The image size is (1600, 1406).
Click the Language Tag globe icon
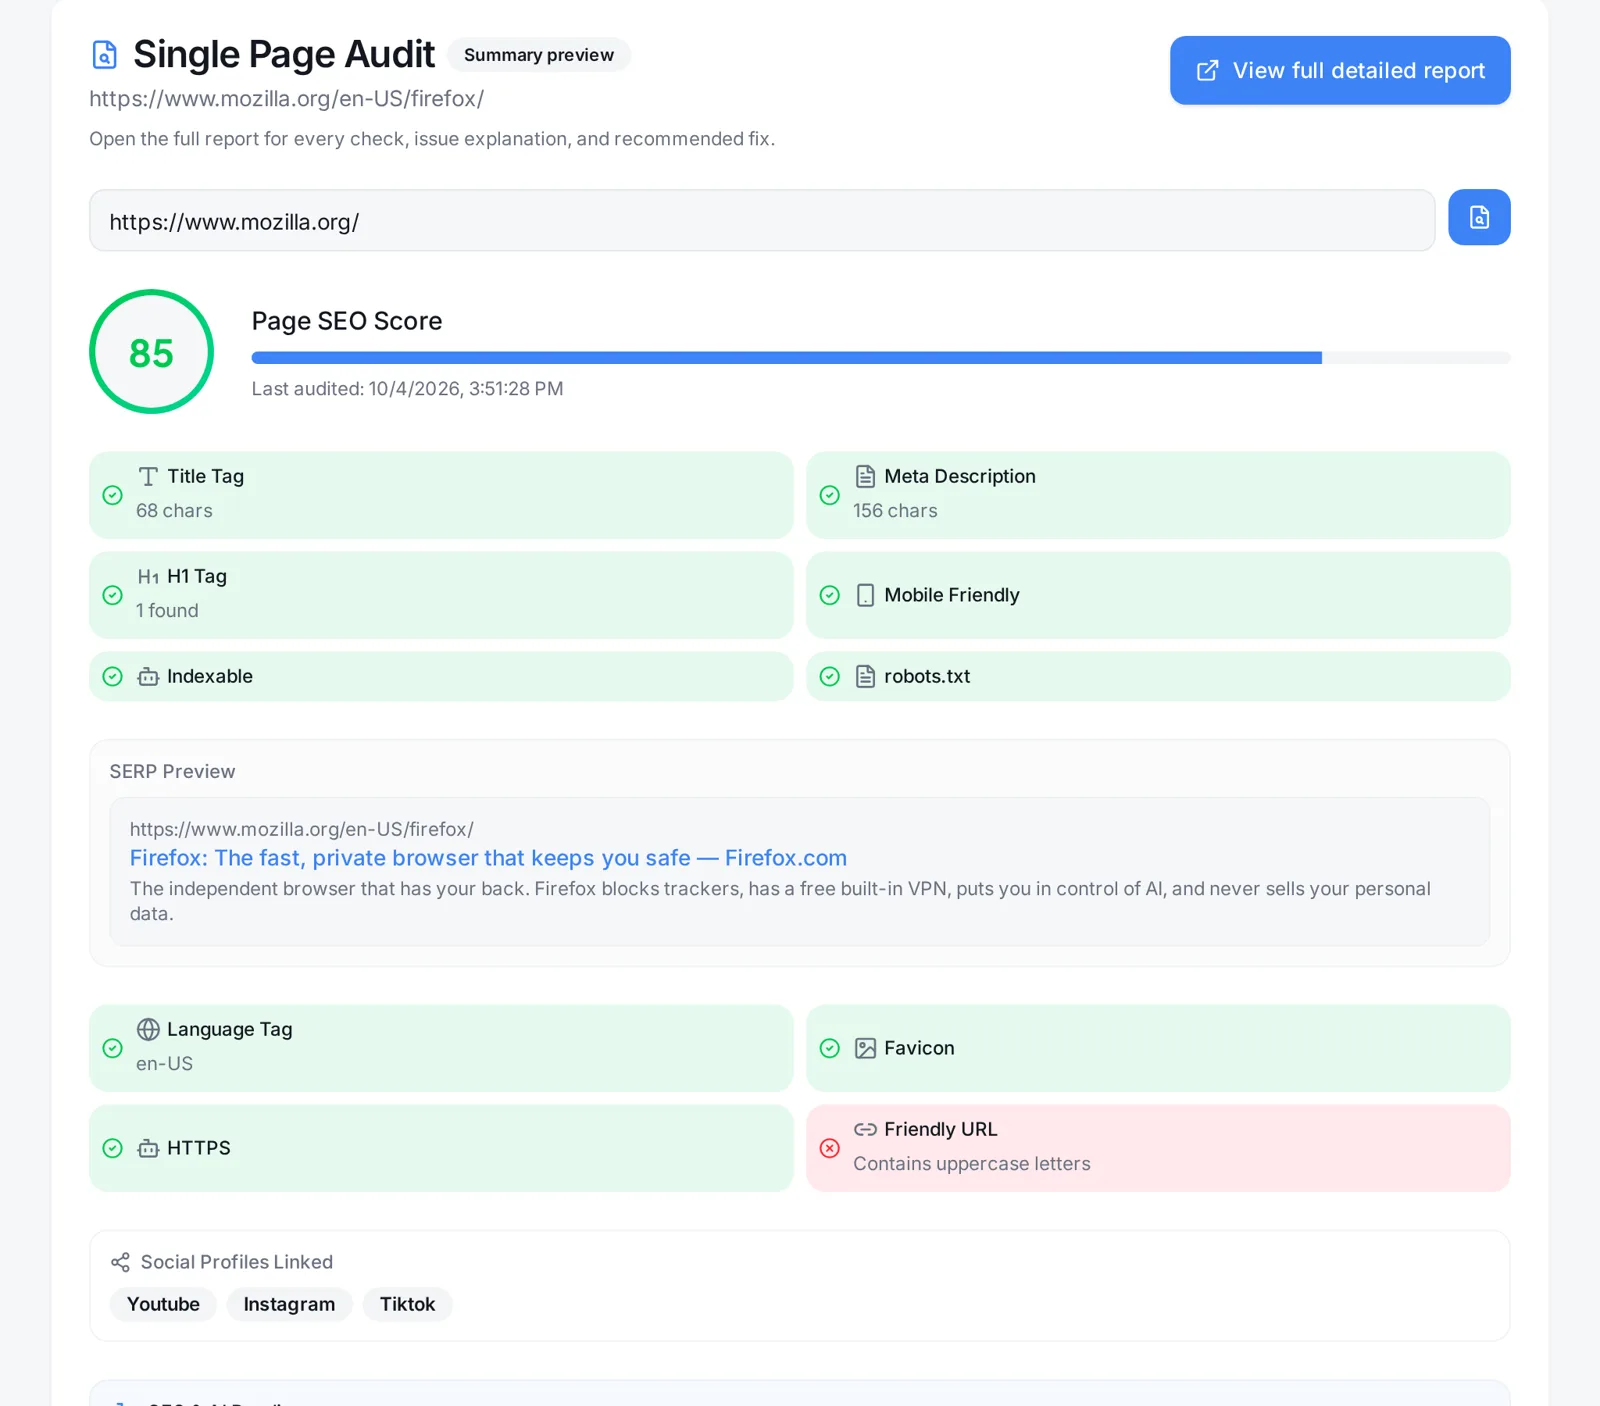pos(148,1029)
